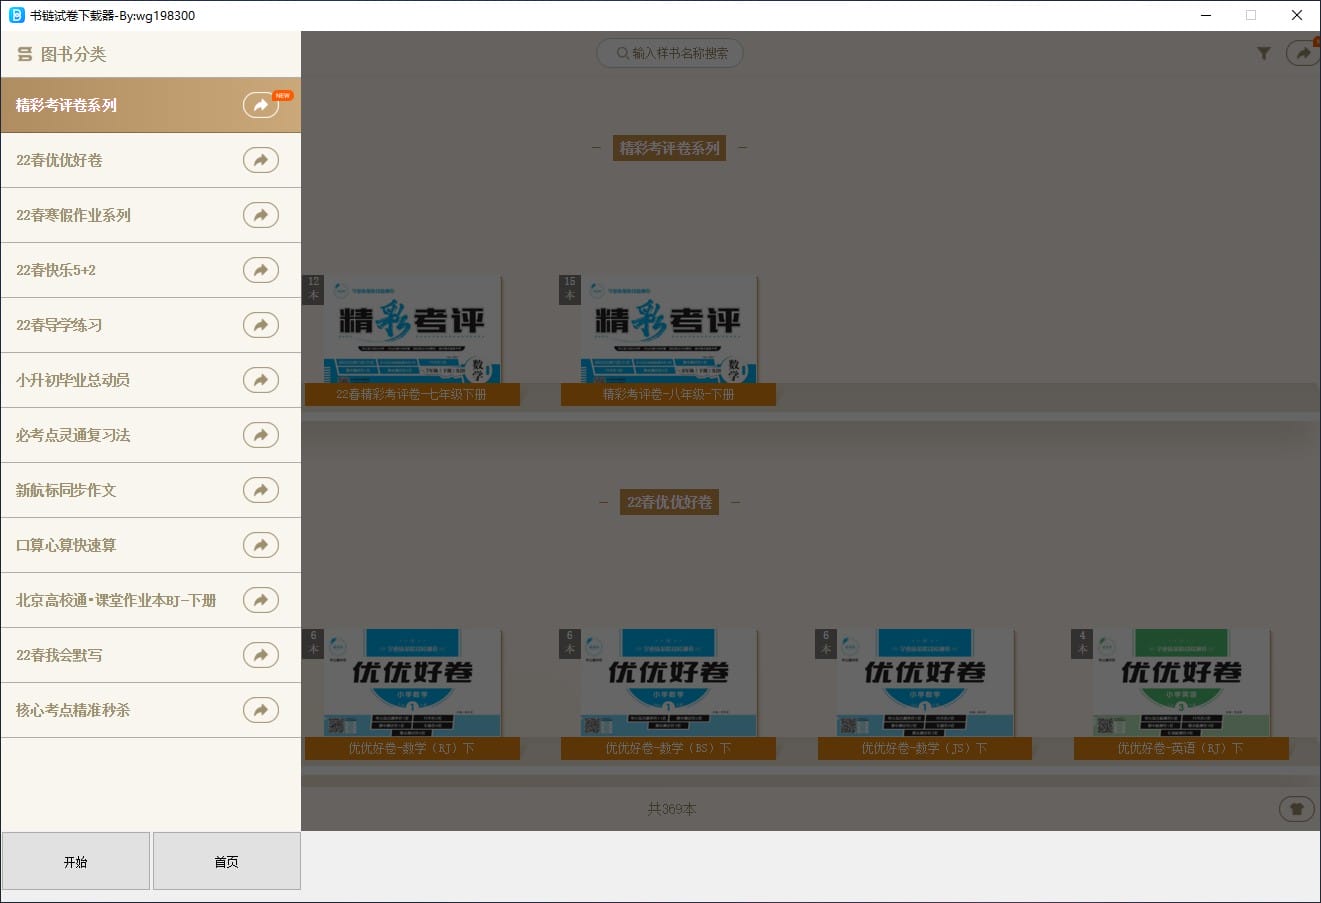Click share icon at top right corner

pos(1303,53)
